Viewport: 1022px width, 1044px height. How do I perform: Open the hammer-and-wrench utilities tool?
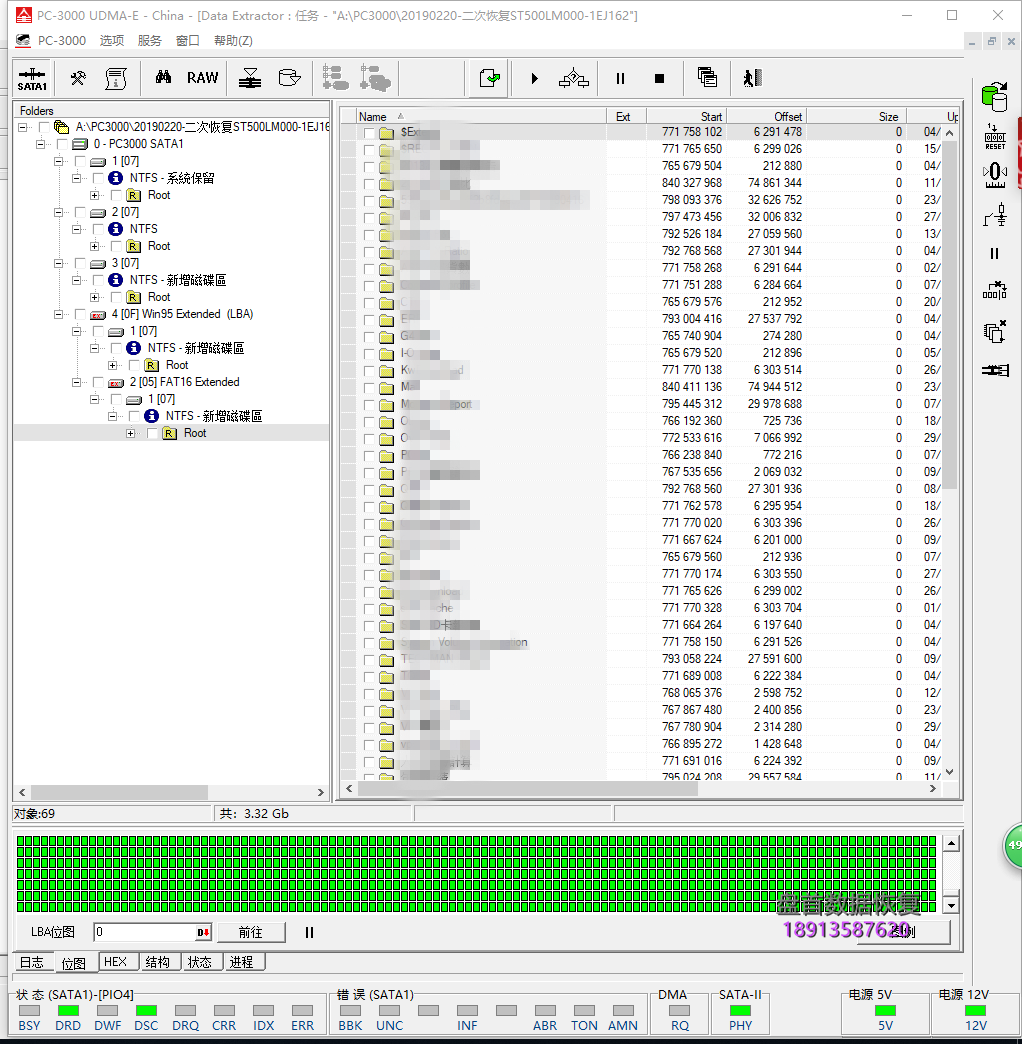tap(78, 78)
